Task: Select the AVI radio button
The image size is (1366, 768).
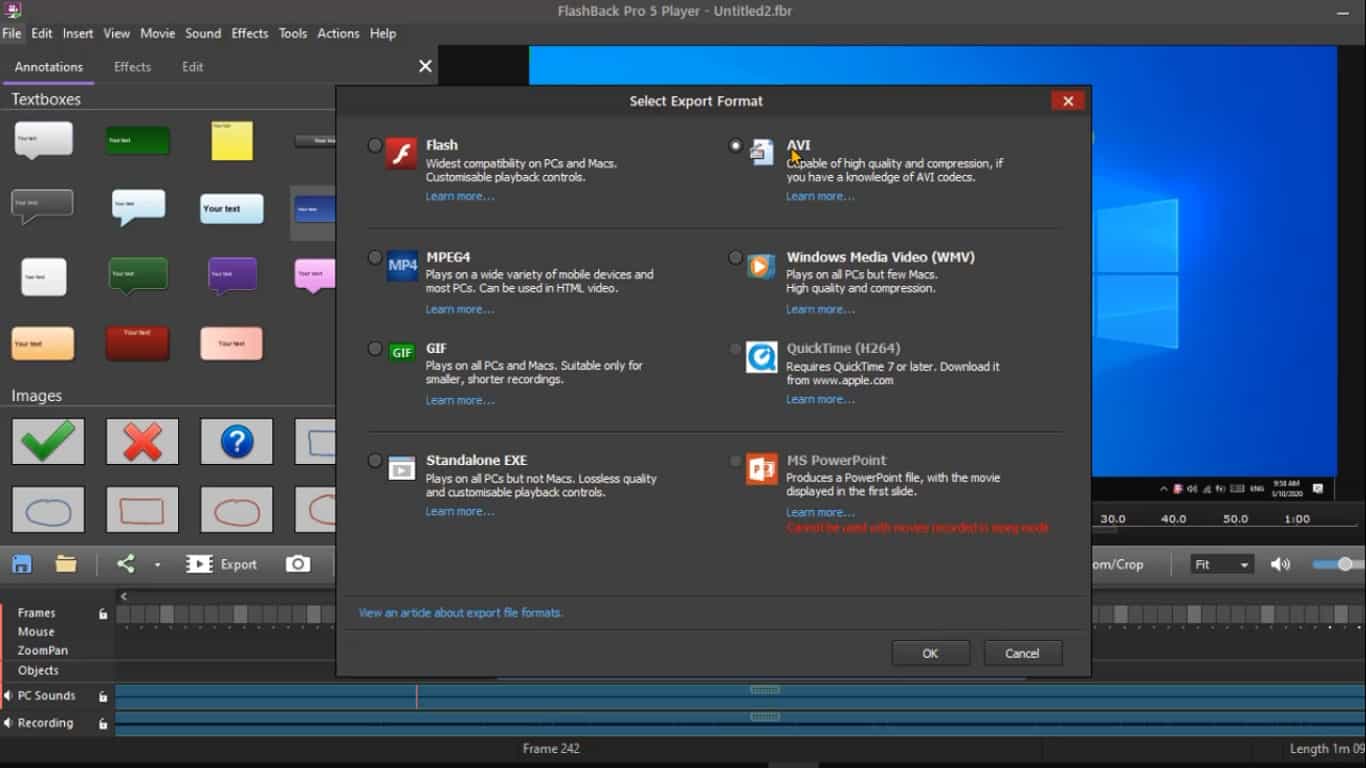Action: (x=736, y=145)
